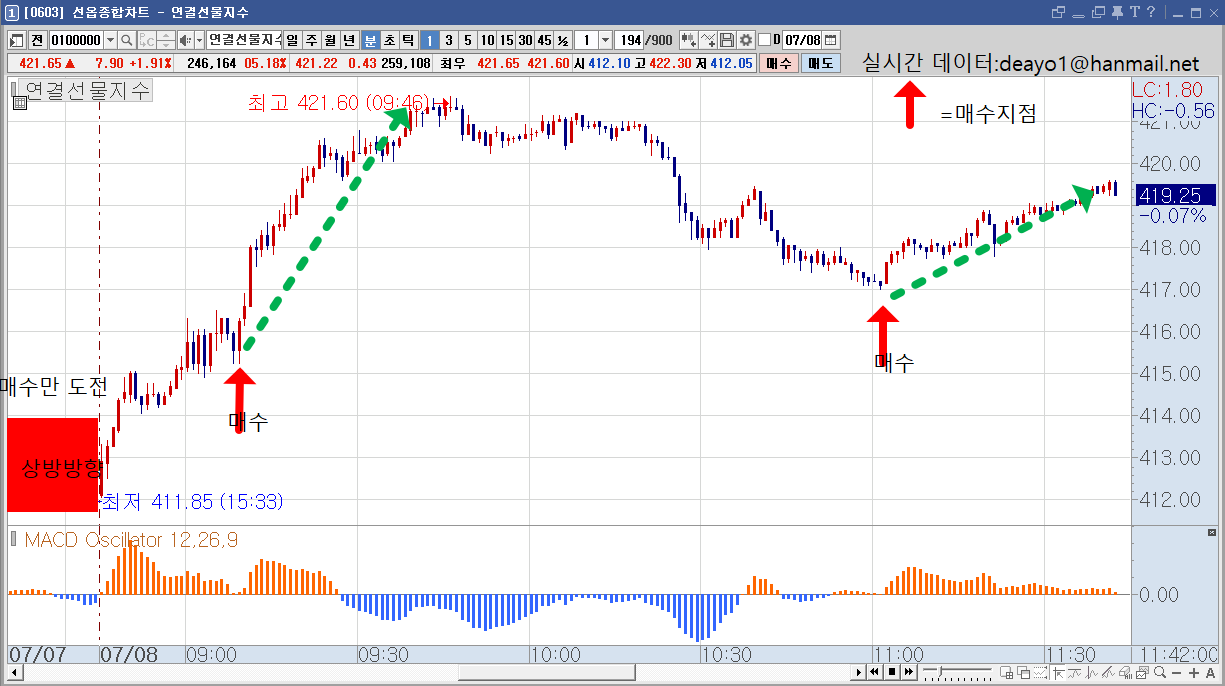Choose the 5-minute interval button
The height and width of the screenshot is (686, 1225).
[467, 40]
